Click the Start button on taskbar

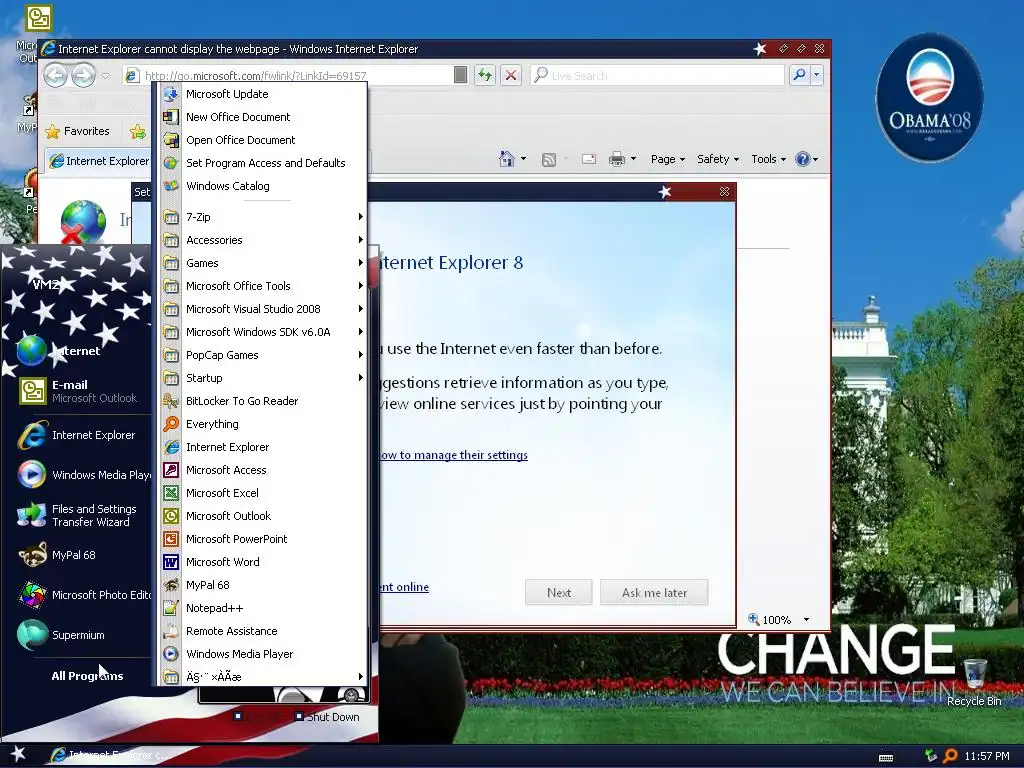tap(18, 755)
